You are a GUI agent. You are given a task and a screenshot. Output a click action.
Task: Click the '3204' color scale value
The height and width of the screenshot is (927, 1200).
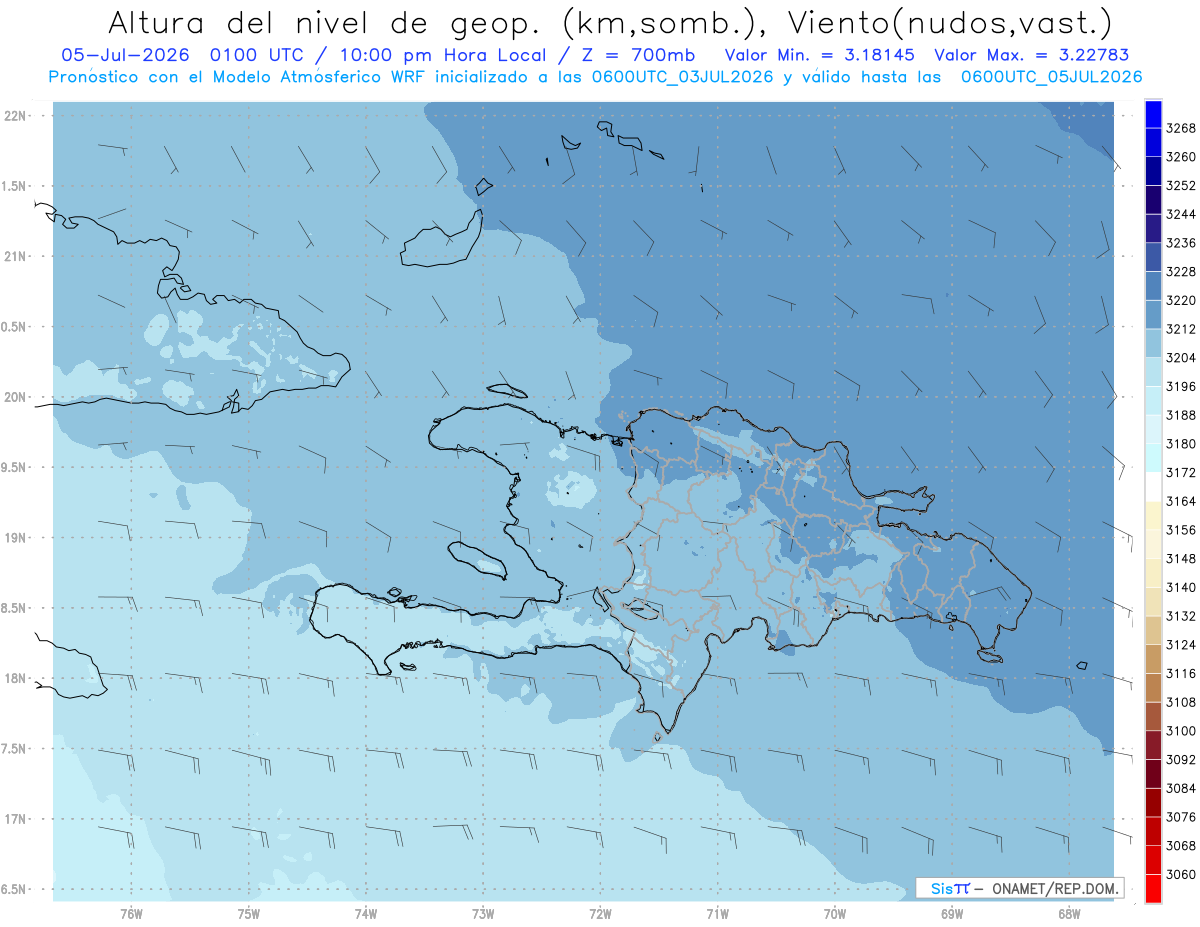coord(1181,358)
